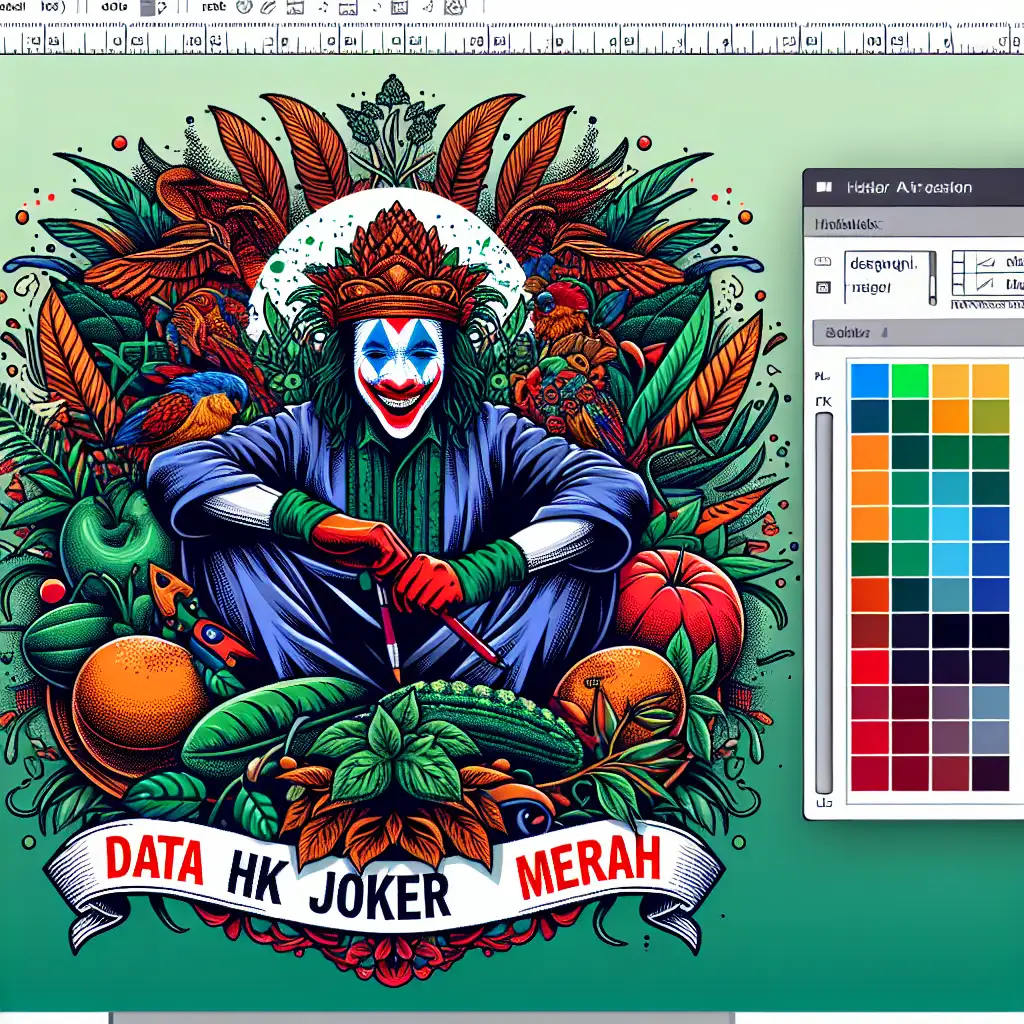Select the brush stroke tool icon
The height and width of the screenshot is (1024, 1024).
268,7
